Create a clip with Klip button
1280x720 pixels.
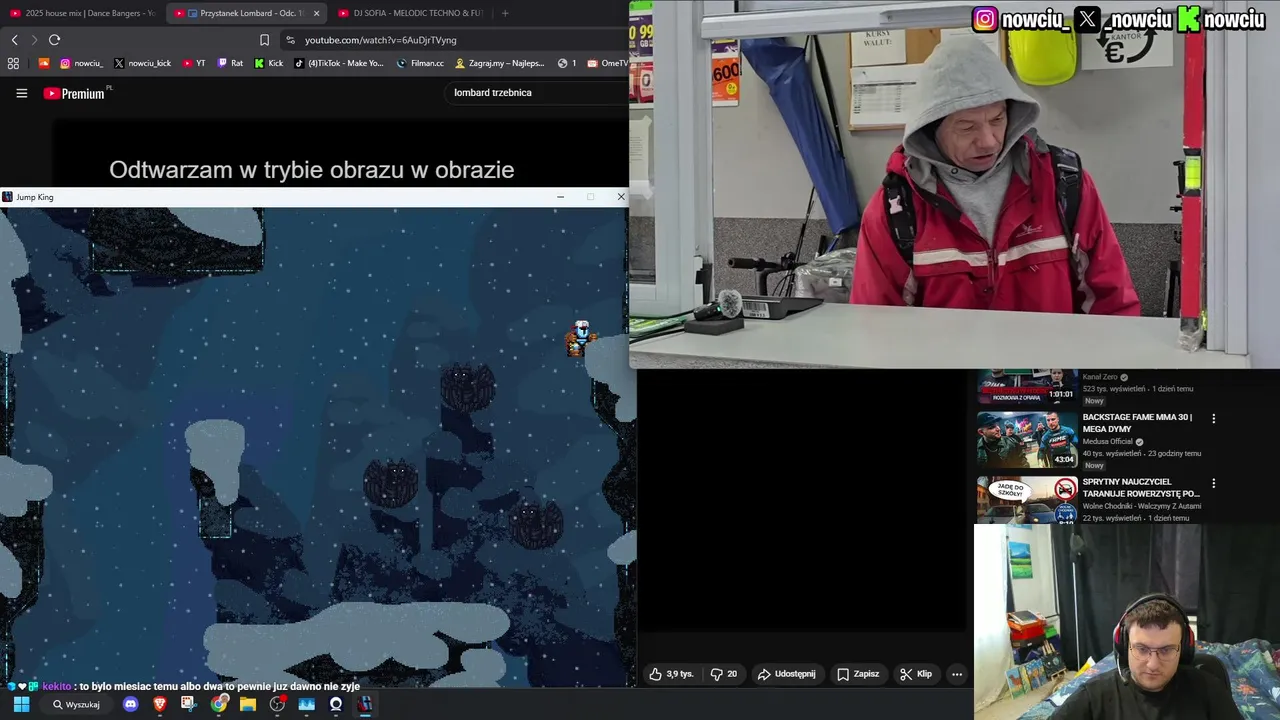tap(916, 674)
